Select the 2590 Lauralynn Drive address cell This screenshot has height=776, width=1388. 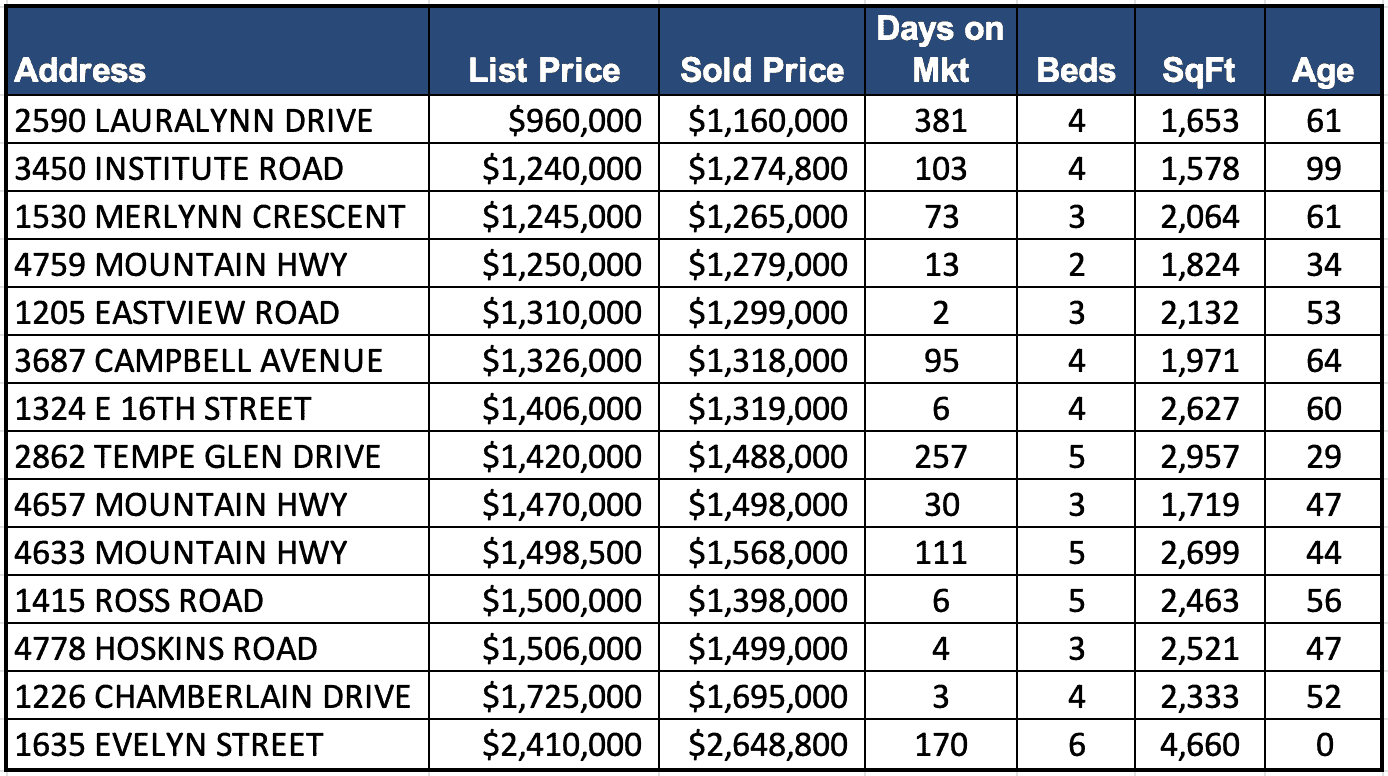click(x=194, y=121)
